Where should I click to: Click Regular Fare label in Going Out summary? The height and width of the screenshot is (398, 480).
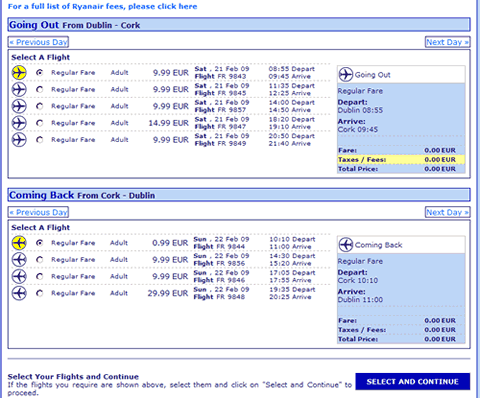(x=360, y=91)
